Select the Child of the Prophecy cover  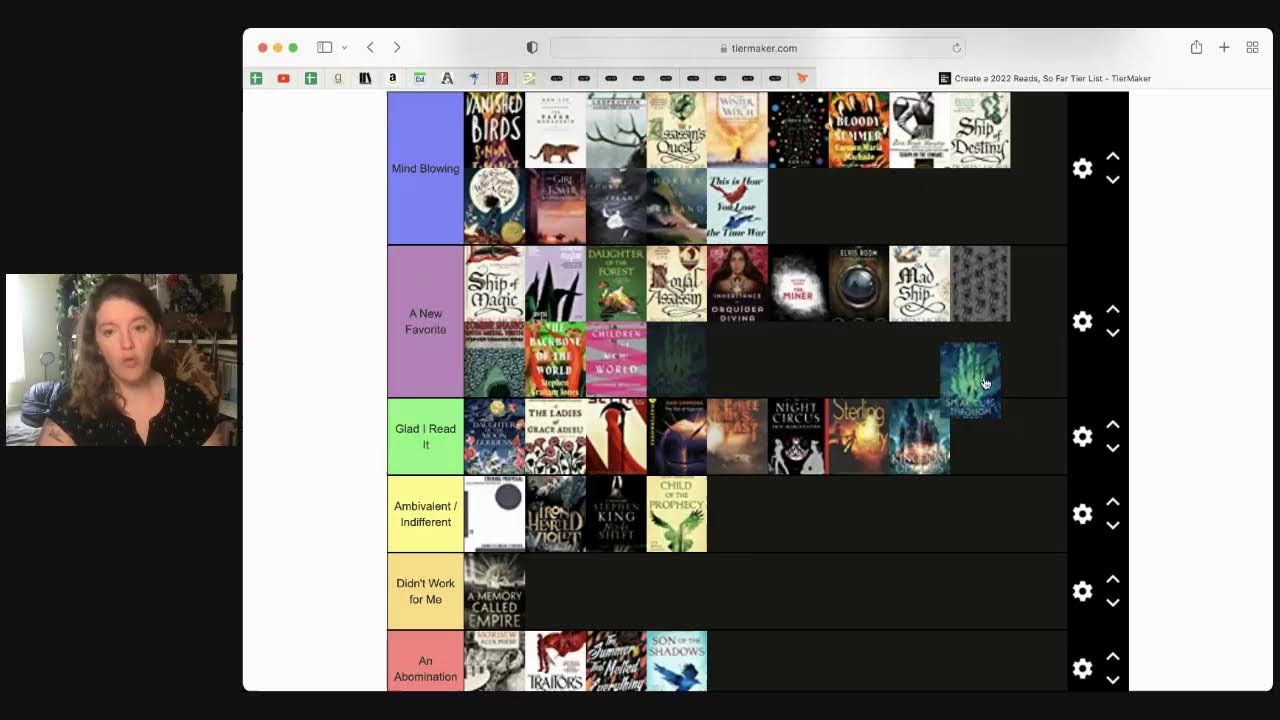pos(676,514)
